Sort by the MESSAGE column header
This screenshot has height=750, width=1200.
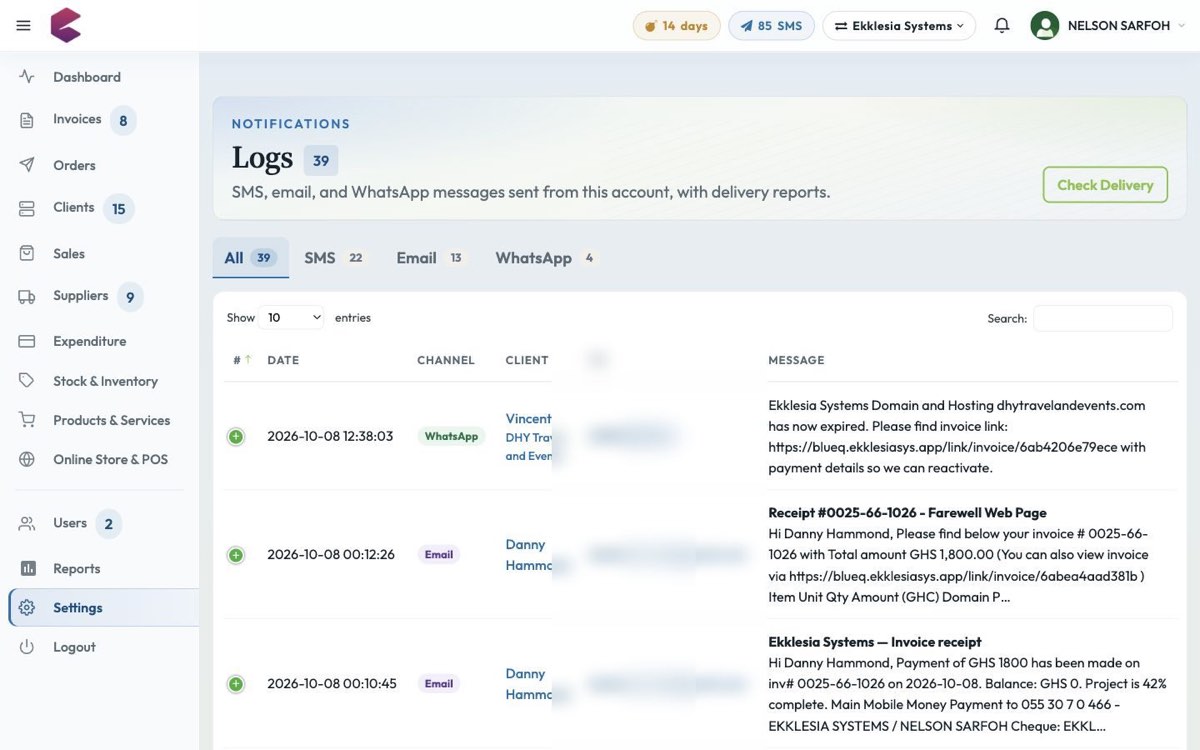point(796,360)
